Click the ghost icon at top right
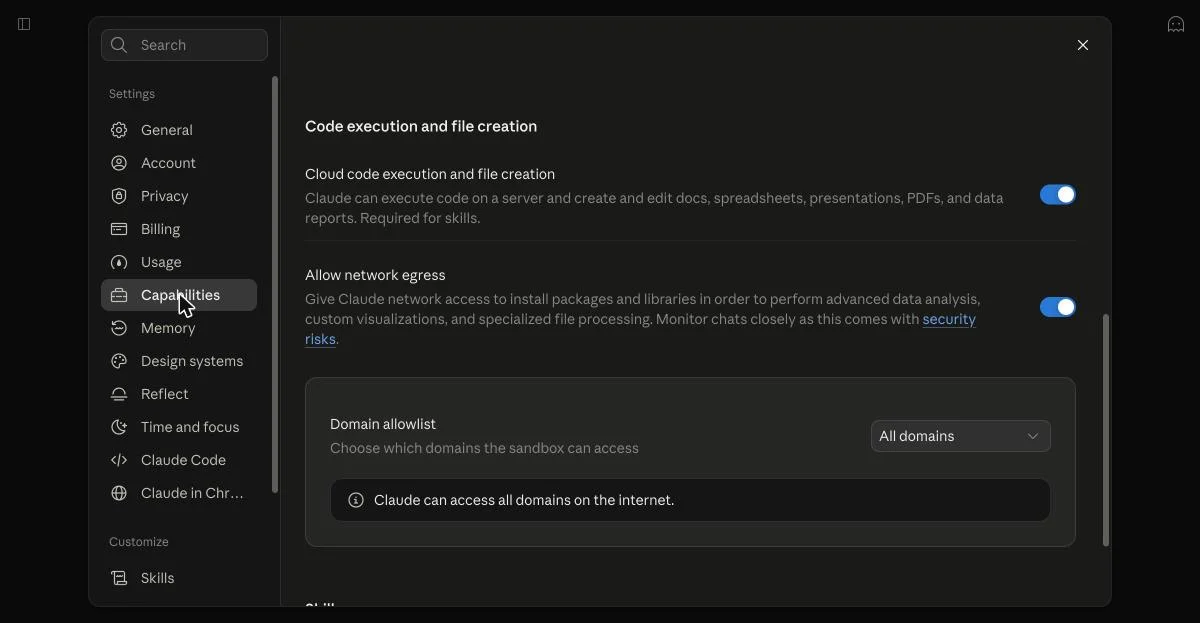This screenshot has height=623, width=1200. click(x=1176, y=24)
